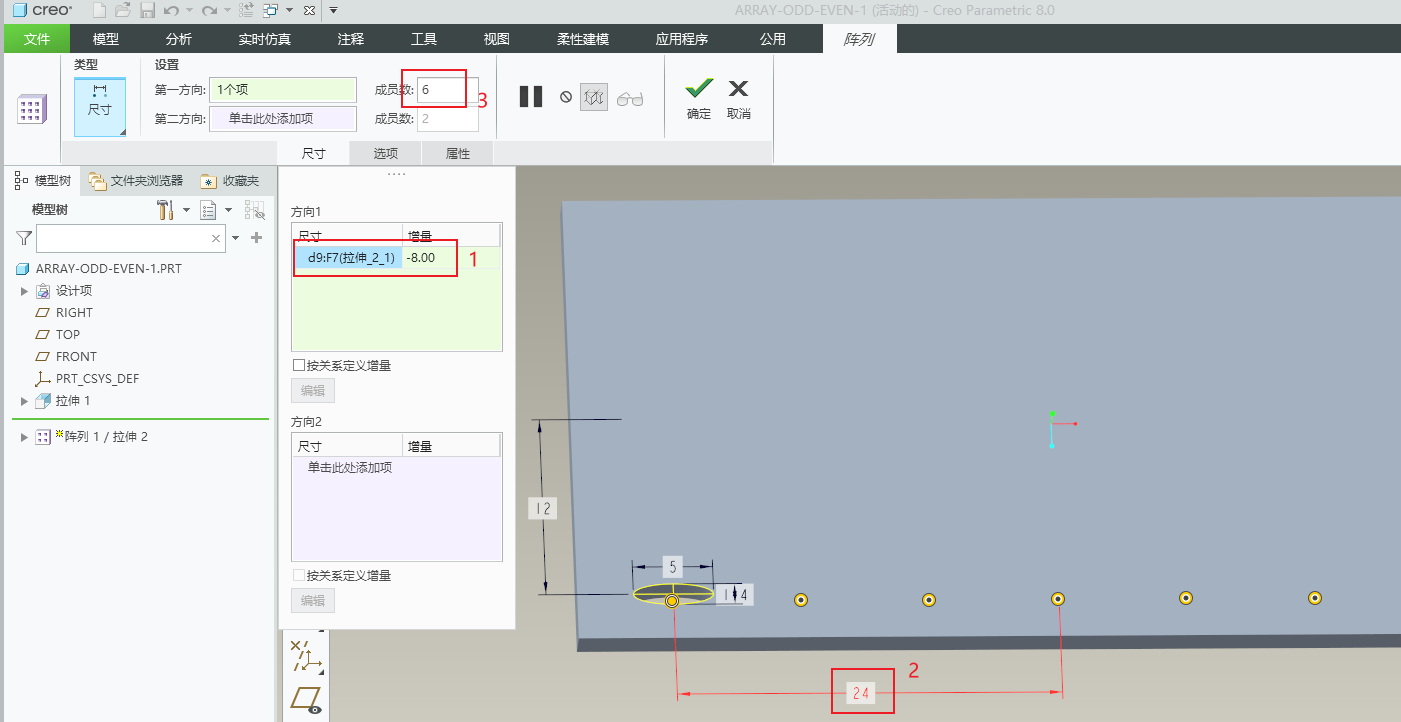Click the New file icon
Image resolution: width=1401 pixels, height=722 pixels.
tap(99, 10)
